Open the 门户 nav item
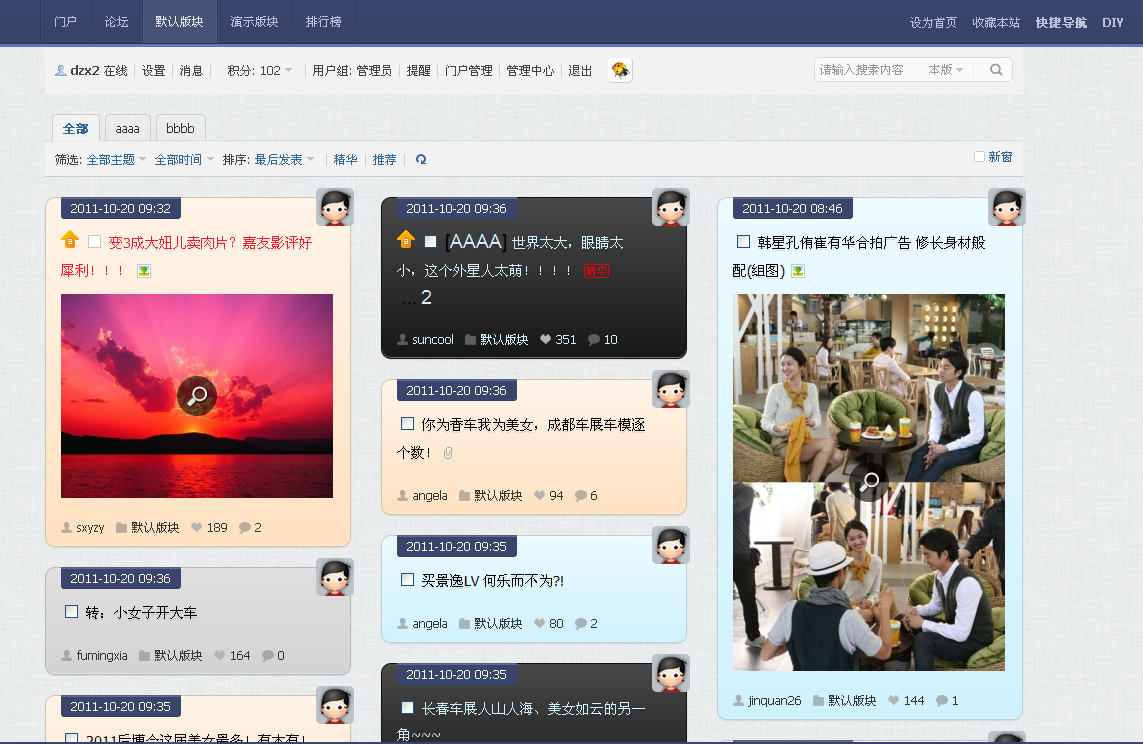 click(66, 22)
